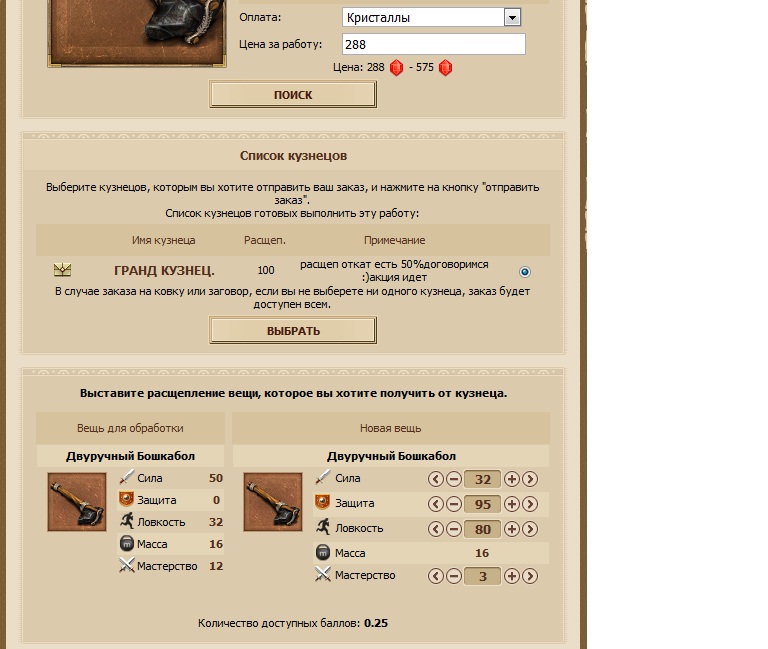Click the ВЫБРАТЬ select button
768x649 pixels.
(293, 331)
